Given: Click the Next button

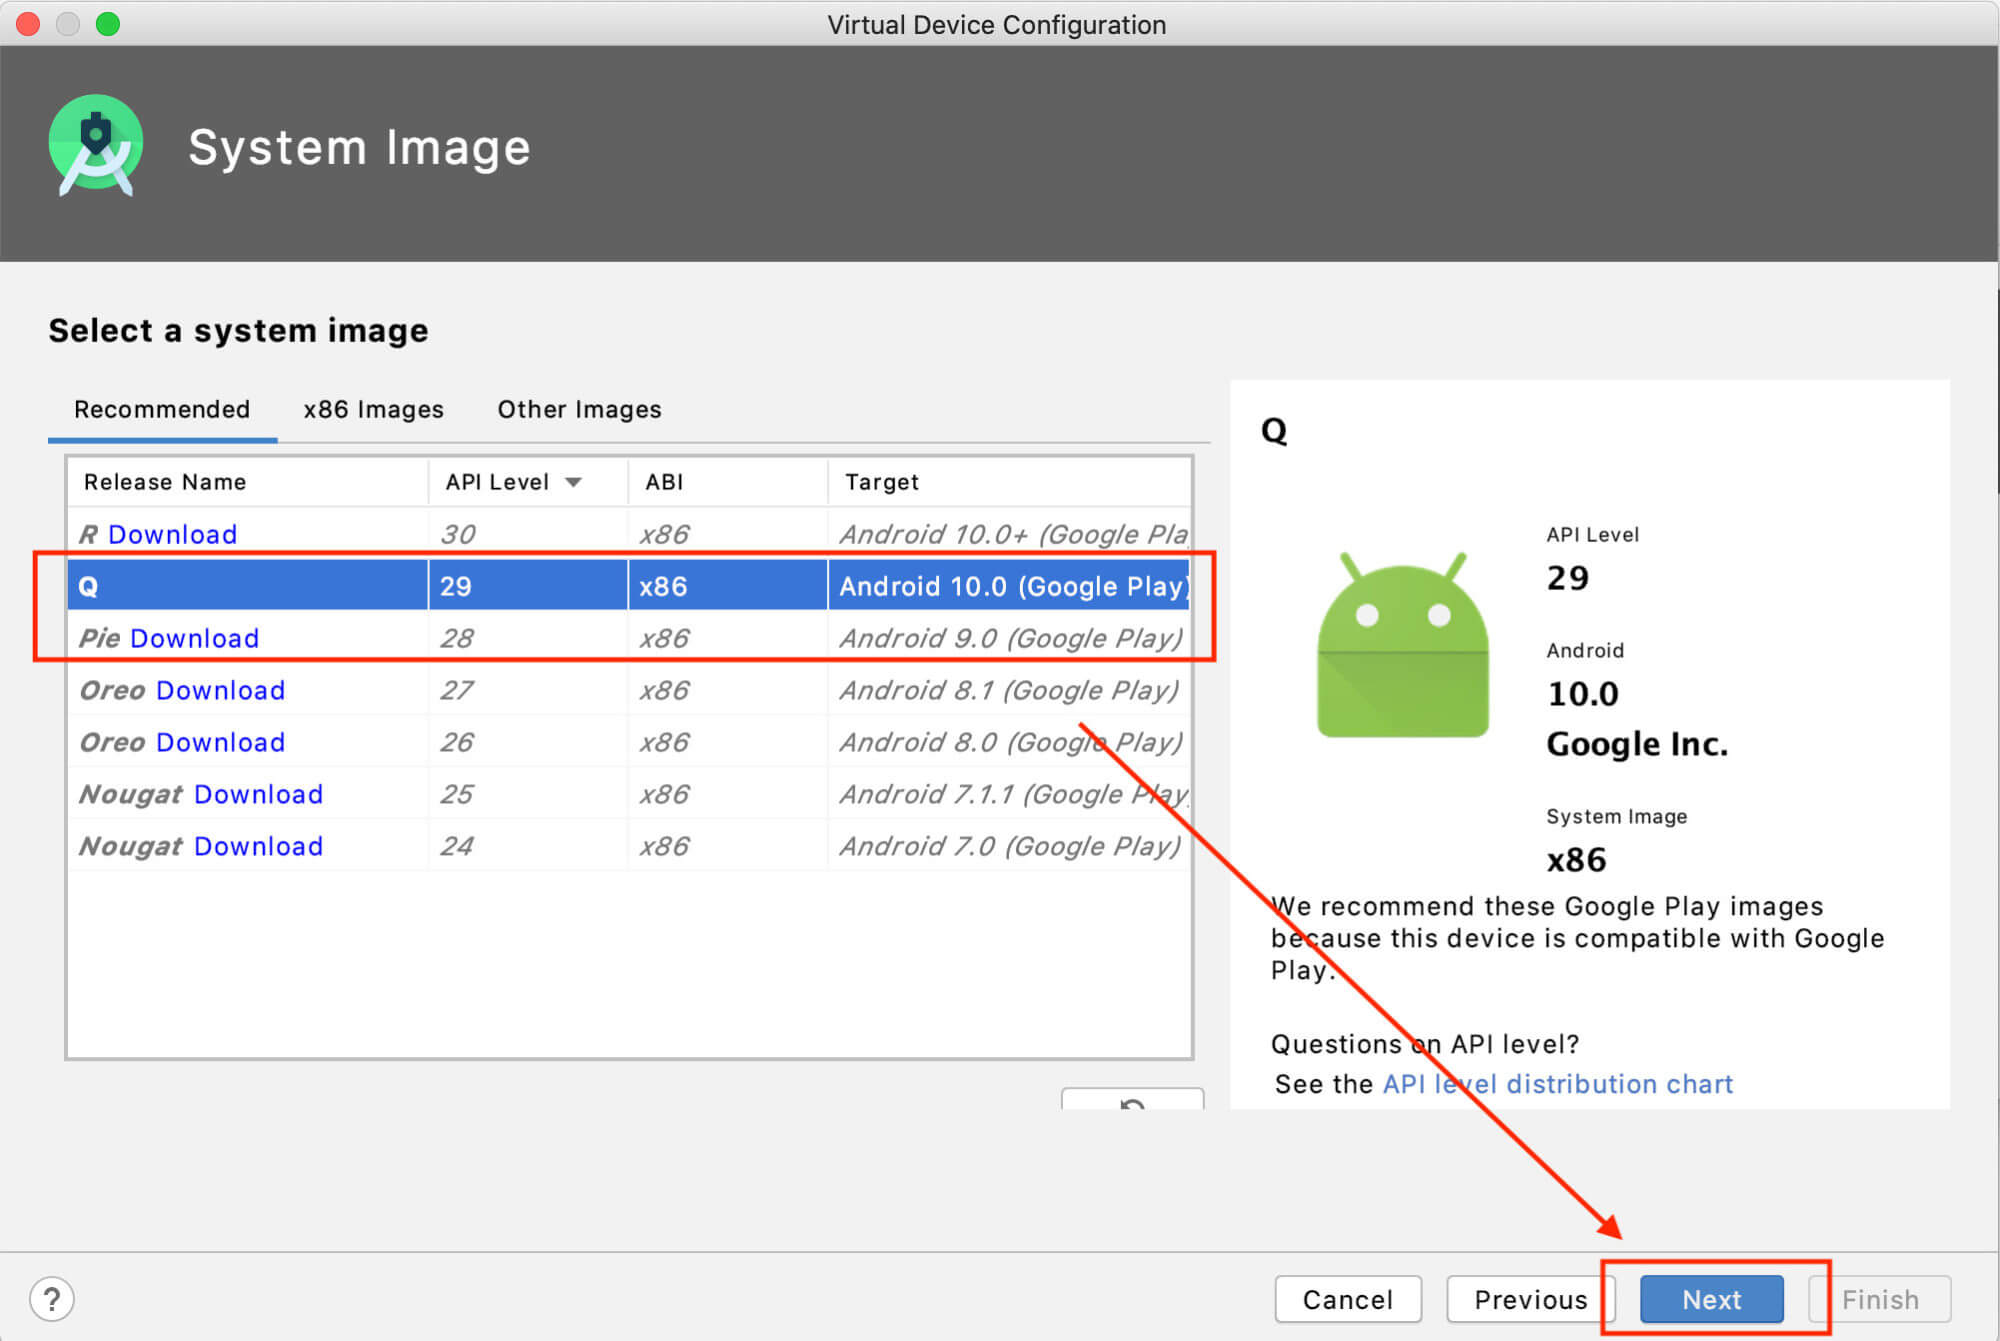Looking at the screenshot, I should 1711,1299.
